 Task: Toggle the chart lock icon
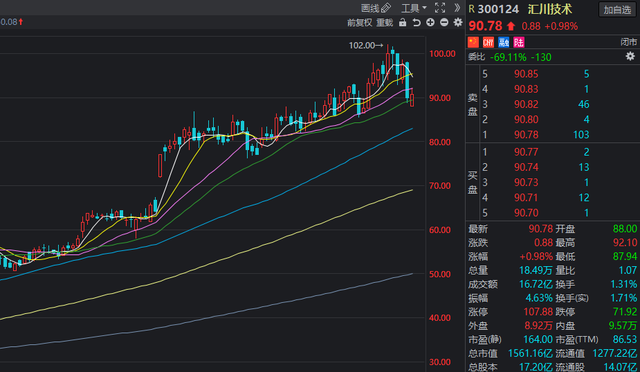coord(402,22)
